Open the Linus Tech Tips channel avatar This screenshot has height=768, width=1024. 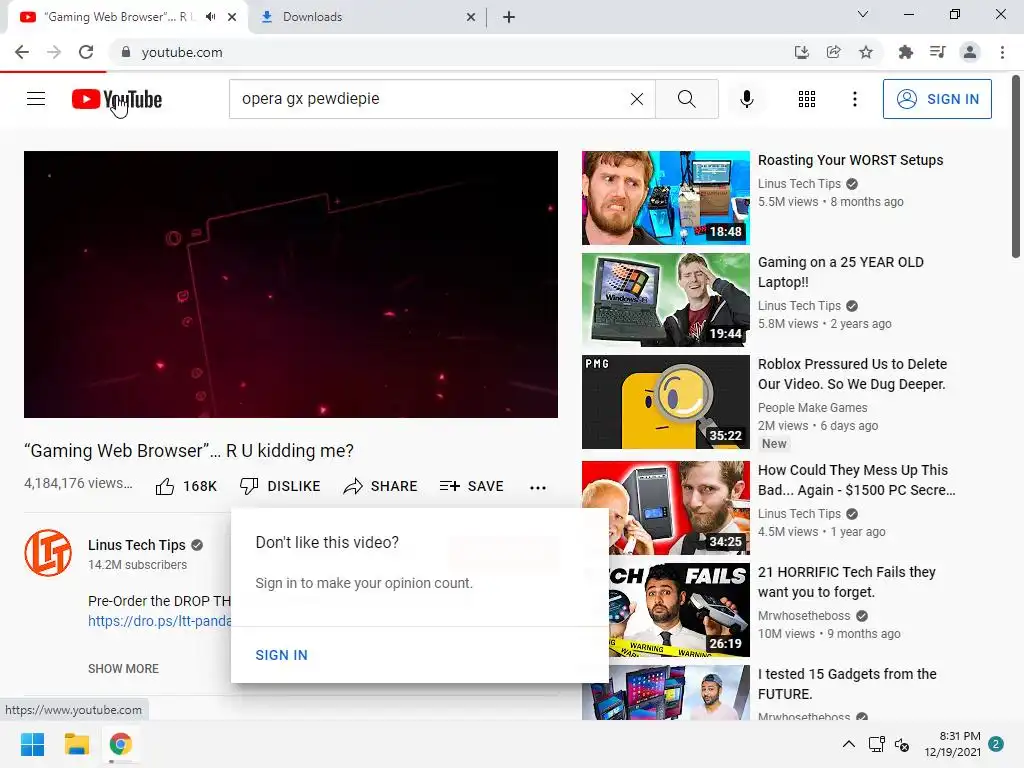point(48,552)
